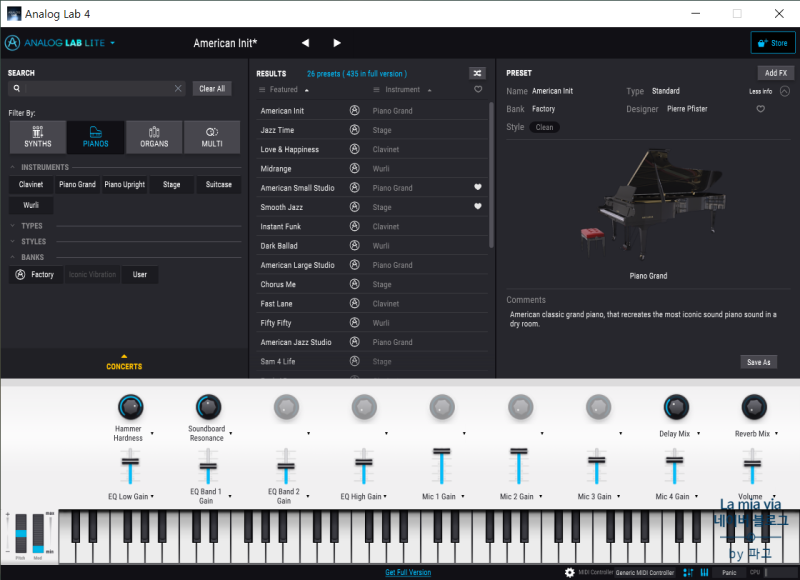The height and width of the screenshot is (580, 800).
Task: Filter results by favorites heart header
Action: pos(478,89)
